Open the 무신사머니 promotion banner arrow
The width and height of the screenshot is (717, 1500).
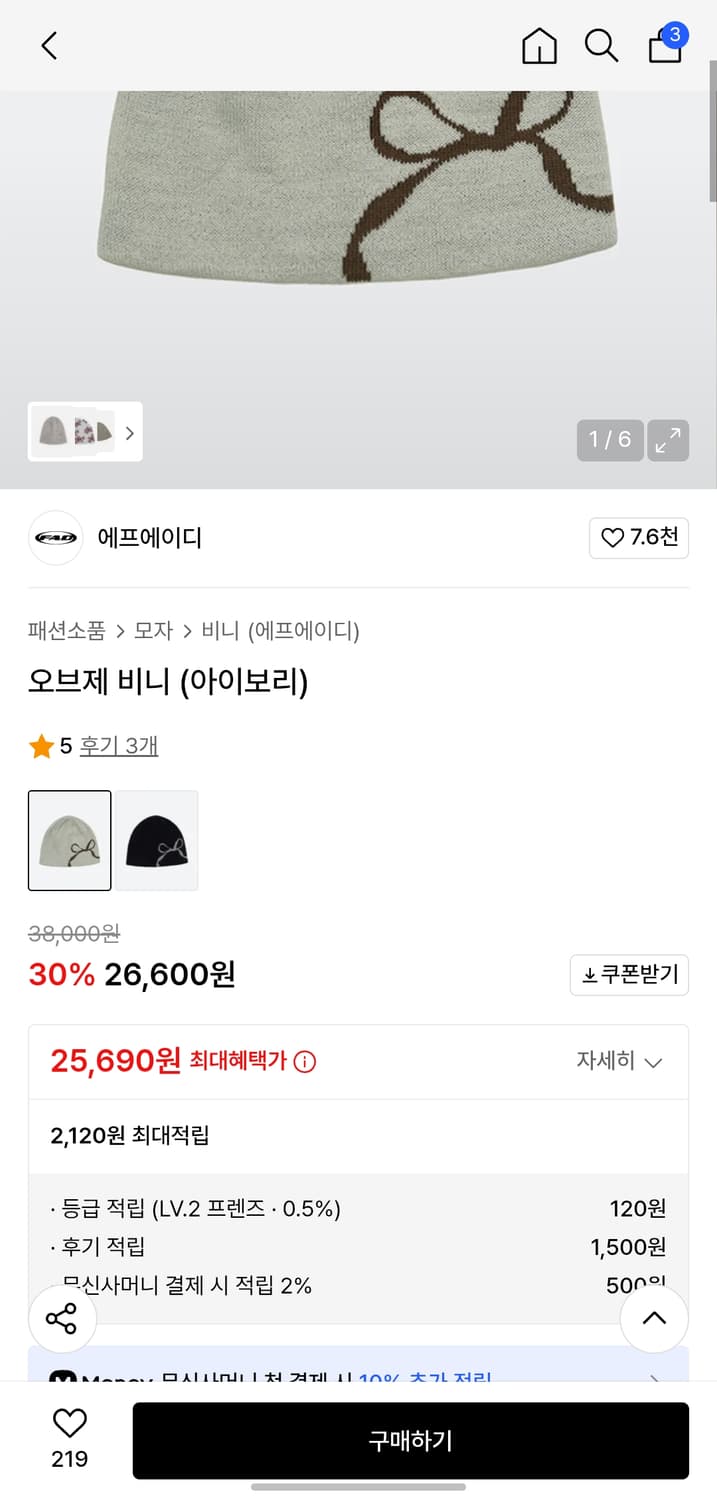[x=655, y=1378]
